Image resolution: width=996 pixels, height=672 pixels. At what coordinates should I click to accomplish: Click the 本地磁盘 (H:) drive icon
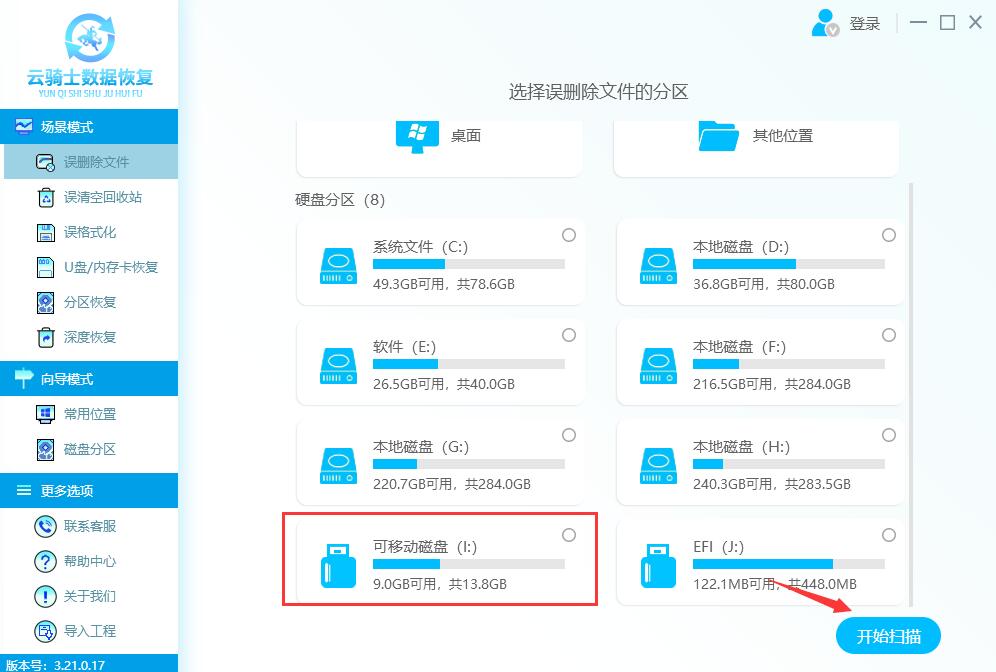point(659,466)
